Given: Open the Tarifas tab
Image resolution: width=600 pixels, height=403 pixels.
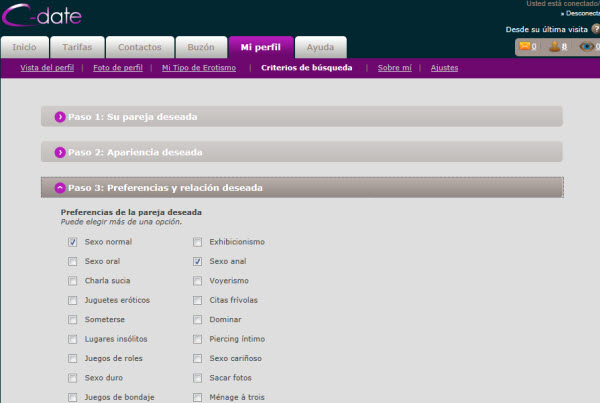Looking at the screenshot, I should pyautogui.click(x=77, y=47).
